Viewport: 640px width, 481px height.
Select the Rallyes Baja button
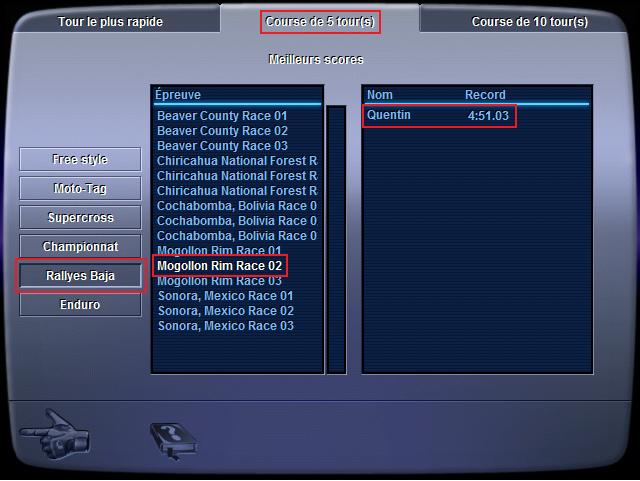pyautogui.click(x=80, y=276)
